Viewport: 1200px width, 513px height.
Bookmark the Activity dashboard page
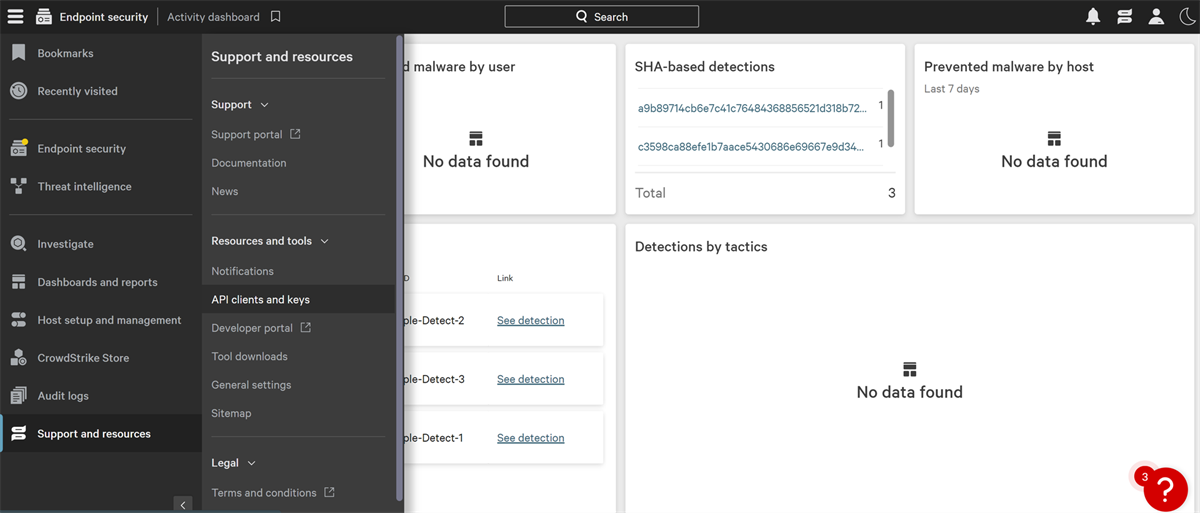[x=276, y=17]
